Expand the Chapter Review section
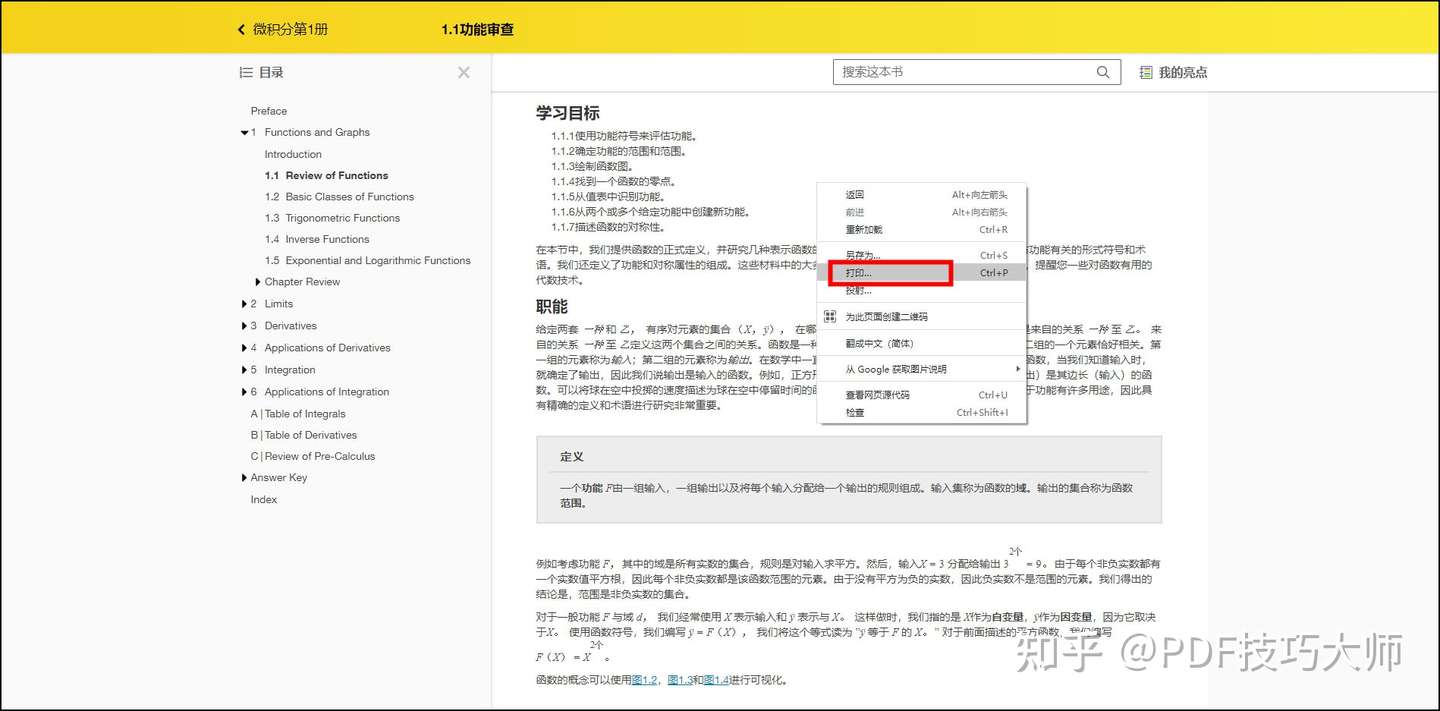 click(x=258, y=282)
